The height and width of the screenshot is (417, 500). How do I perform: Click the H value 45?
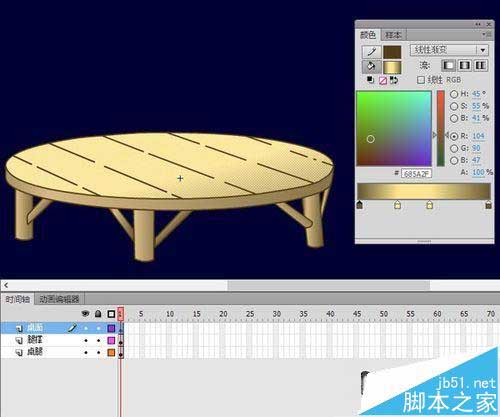[476, 94]
